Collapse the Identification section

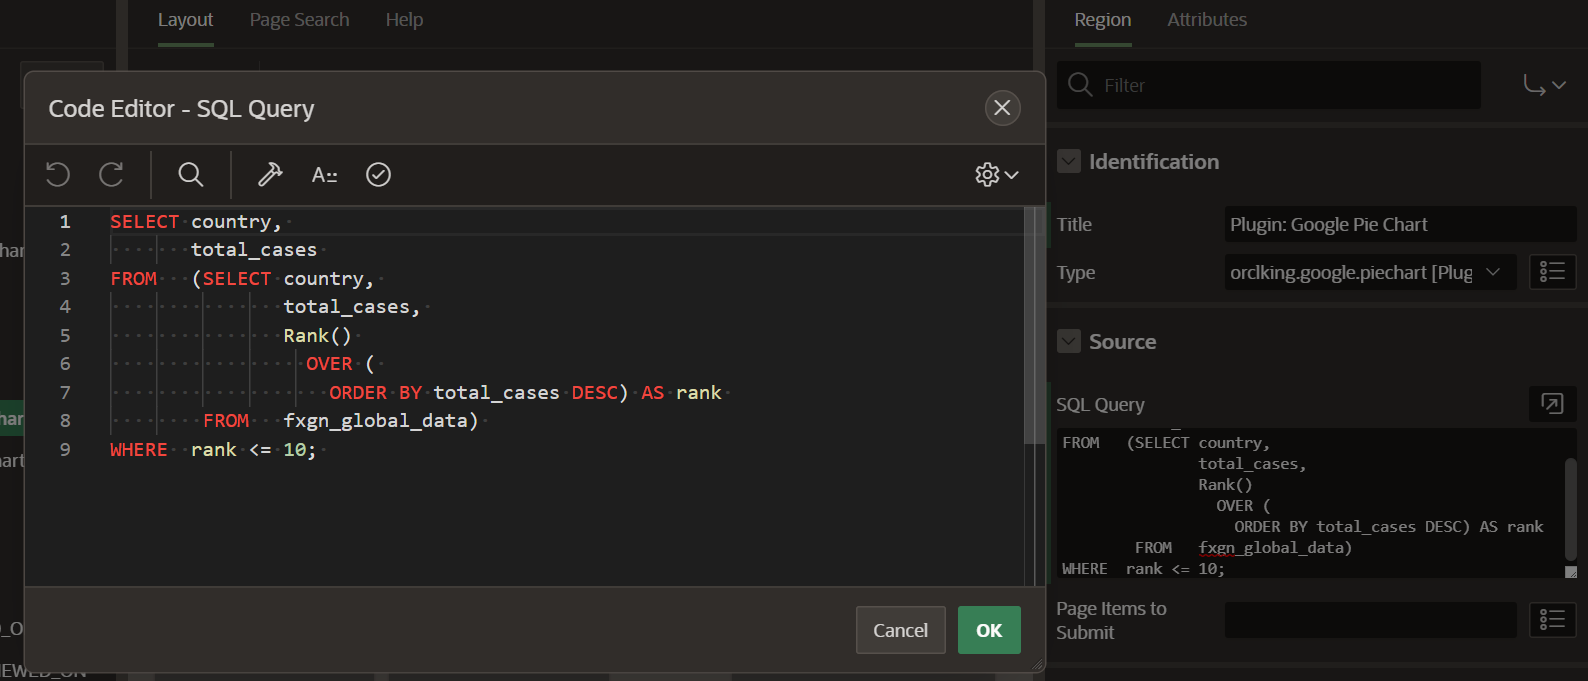point(1069,161)
